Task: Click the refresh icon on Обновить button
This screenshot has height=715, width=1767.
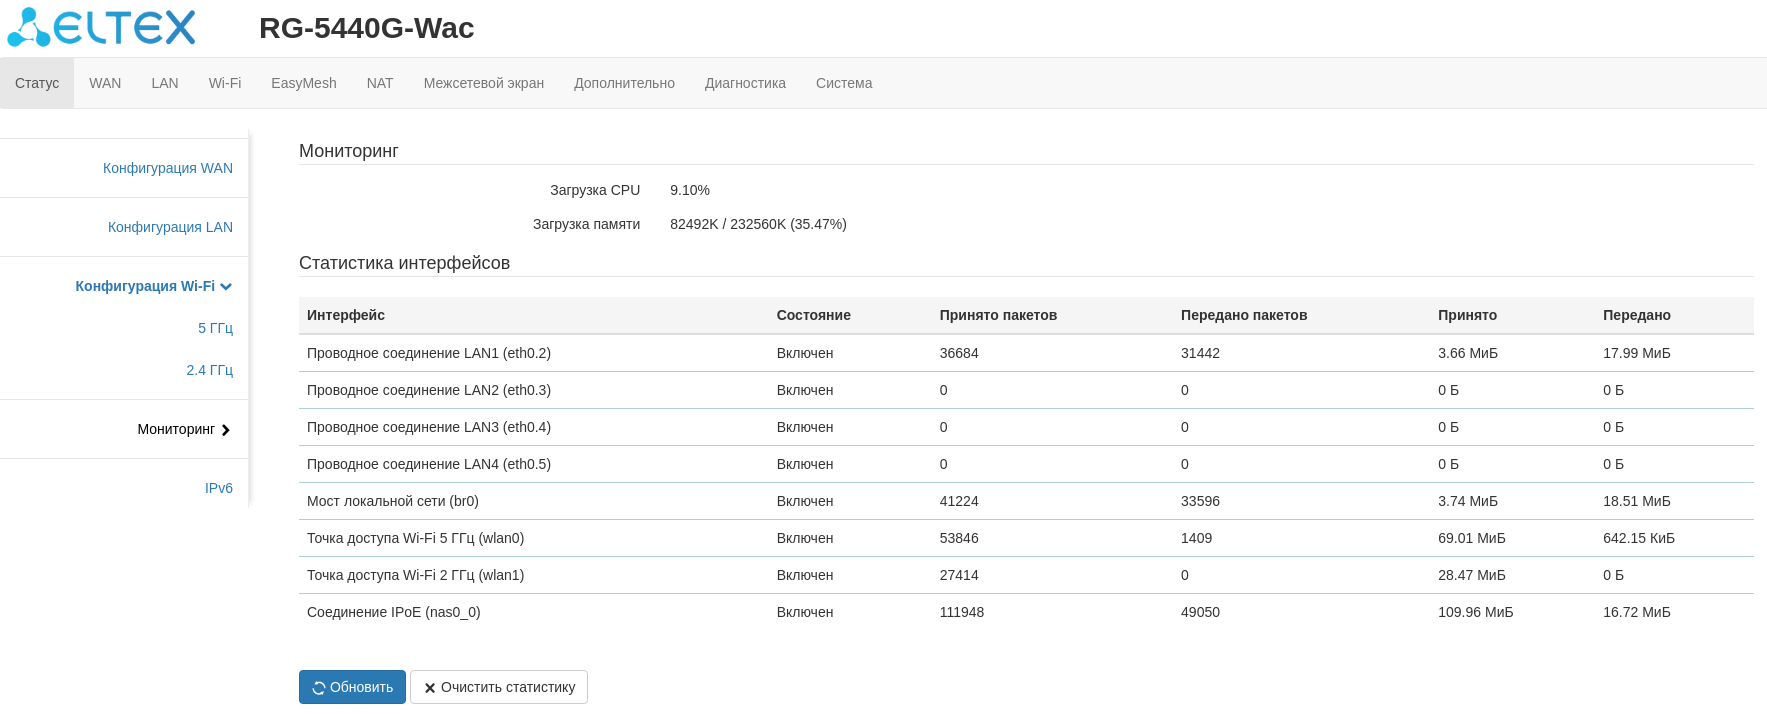Action: (x=319, y=688)
